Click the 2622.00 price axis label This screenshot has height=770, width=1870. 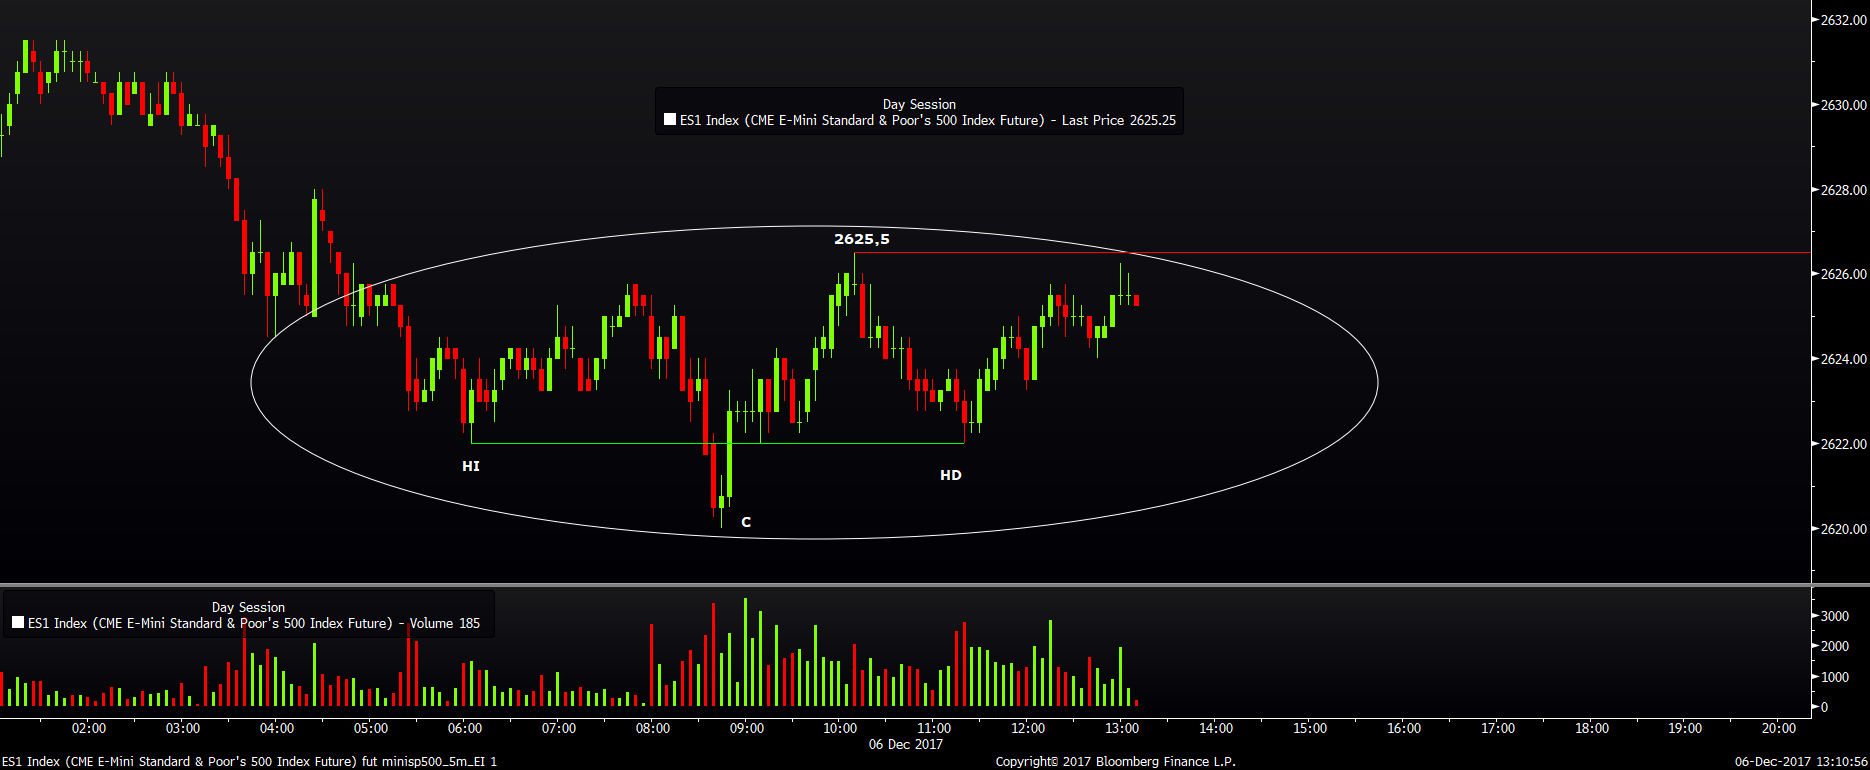pos(1843,444)
